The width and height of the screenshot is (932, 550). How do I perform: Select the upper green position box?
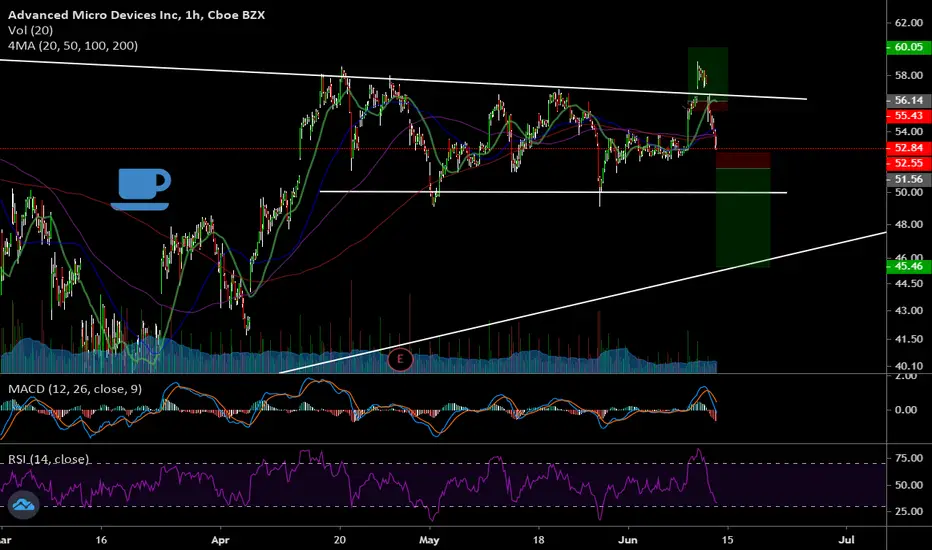(x=708, y=74)
